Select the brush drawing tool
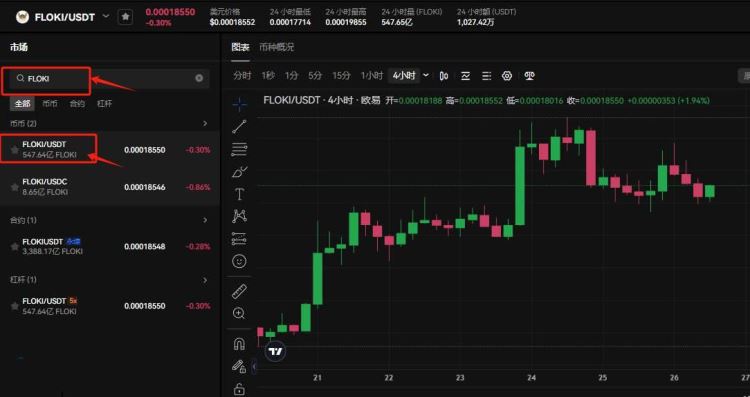This screenshot has width=750, height=397. [239, 172]
